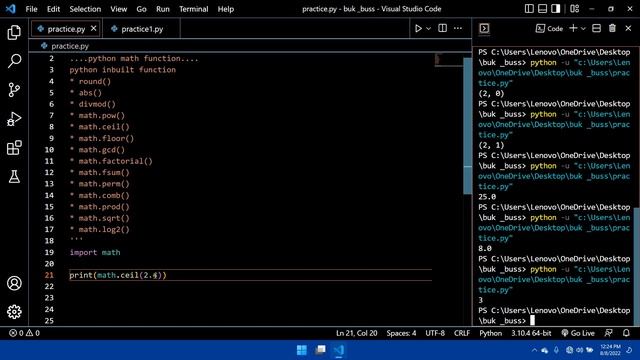Open the clock and date flyout

coord(610,350)
